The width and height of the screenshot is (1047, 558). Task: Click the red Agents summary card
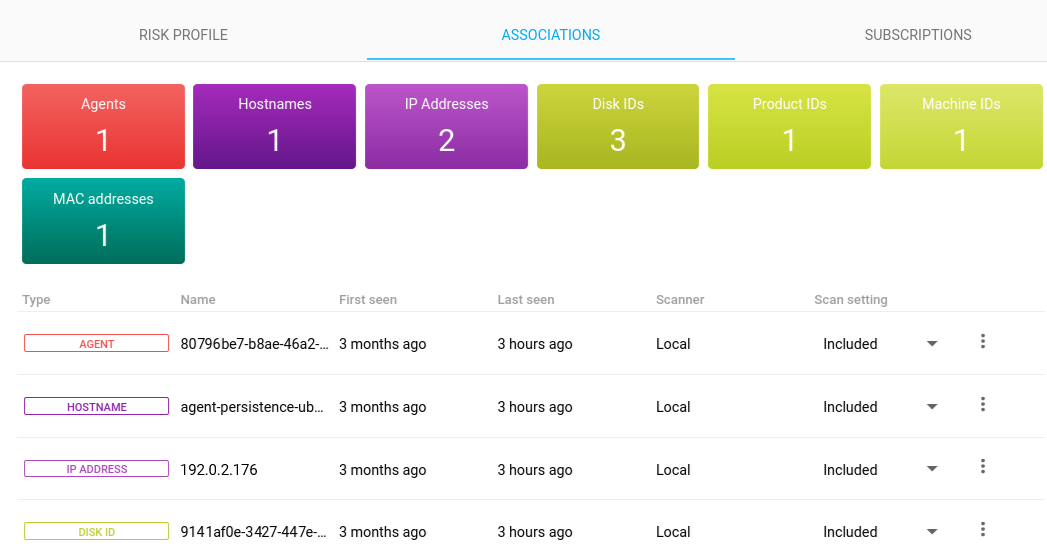point(103,126)
